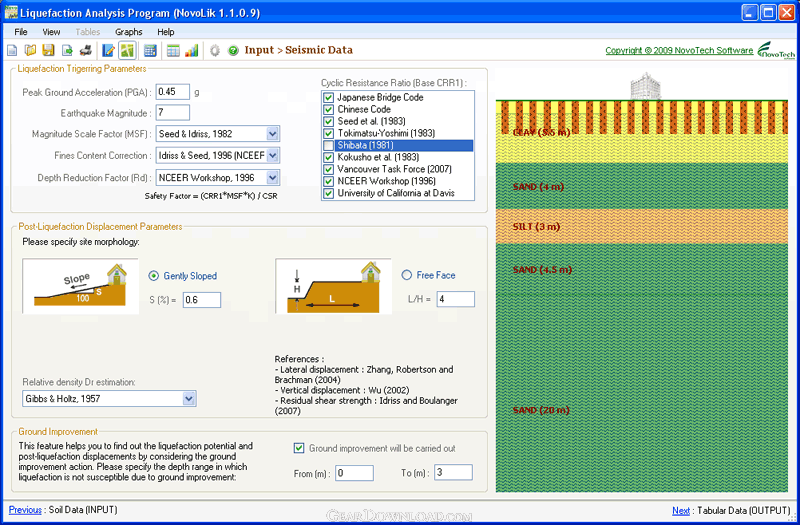Click the settings gear toolbar icon
Image resolution: width=800 pixels, height=525 pixels.
click(x=215, y=50)
